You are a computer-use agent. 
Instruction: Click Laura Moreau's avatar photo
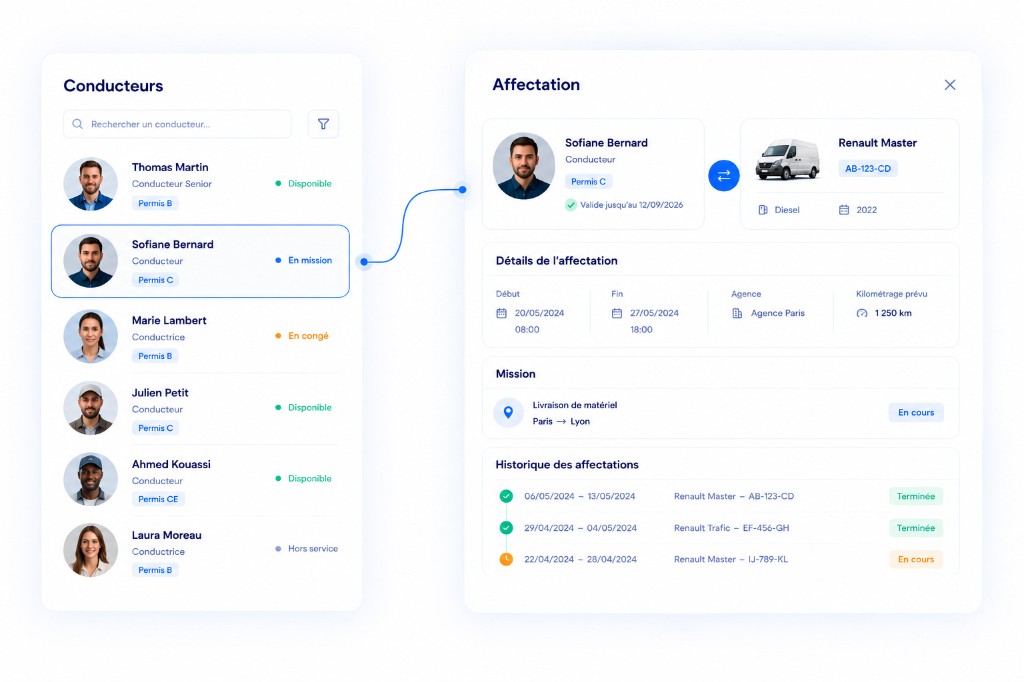click(91, 550)
